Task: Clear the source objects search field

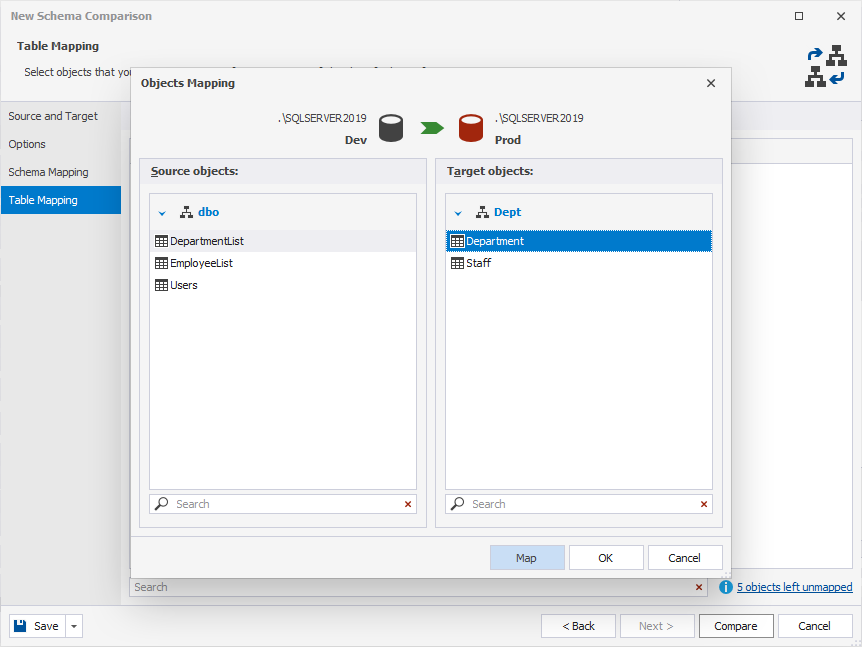Action: (x=408, y=504)
